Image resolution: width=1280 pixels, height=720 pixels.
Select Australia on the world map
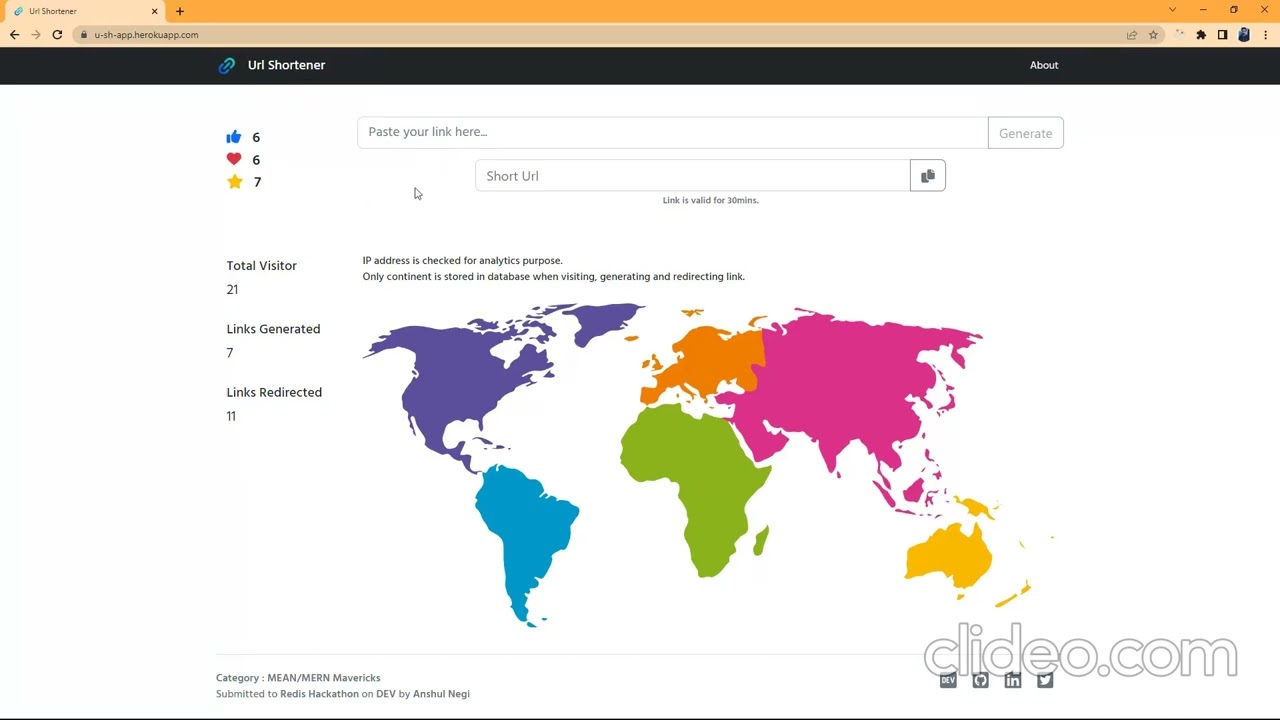(948, 557)
